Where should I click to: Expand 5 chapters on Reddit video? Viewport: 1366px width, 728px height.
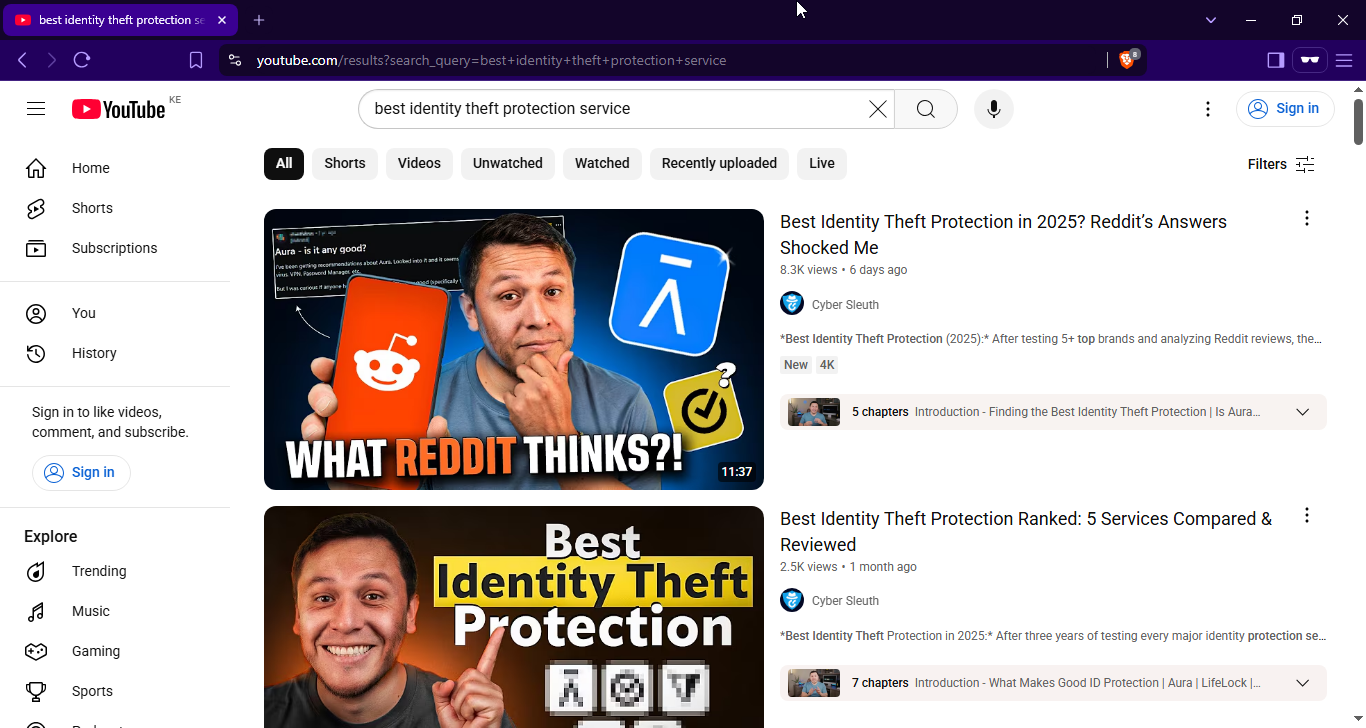pos(1302,412)
